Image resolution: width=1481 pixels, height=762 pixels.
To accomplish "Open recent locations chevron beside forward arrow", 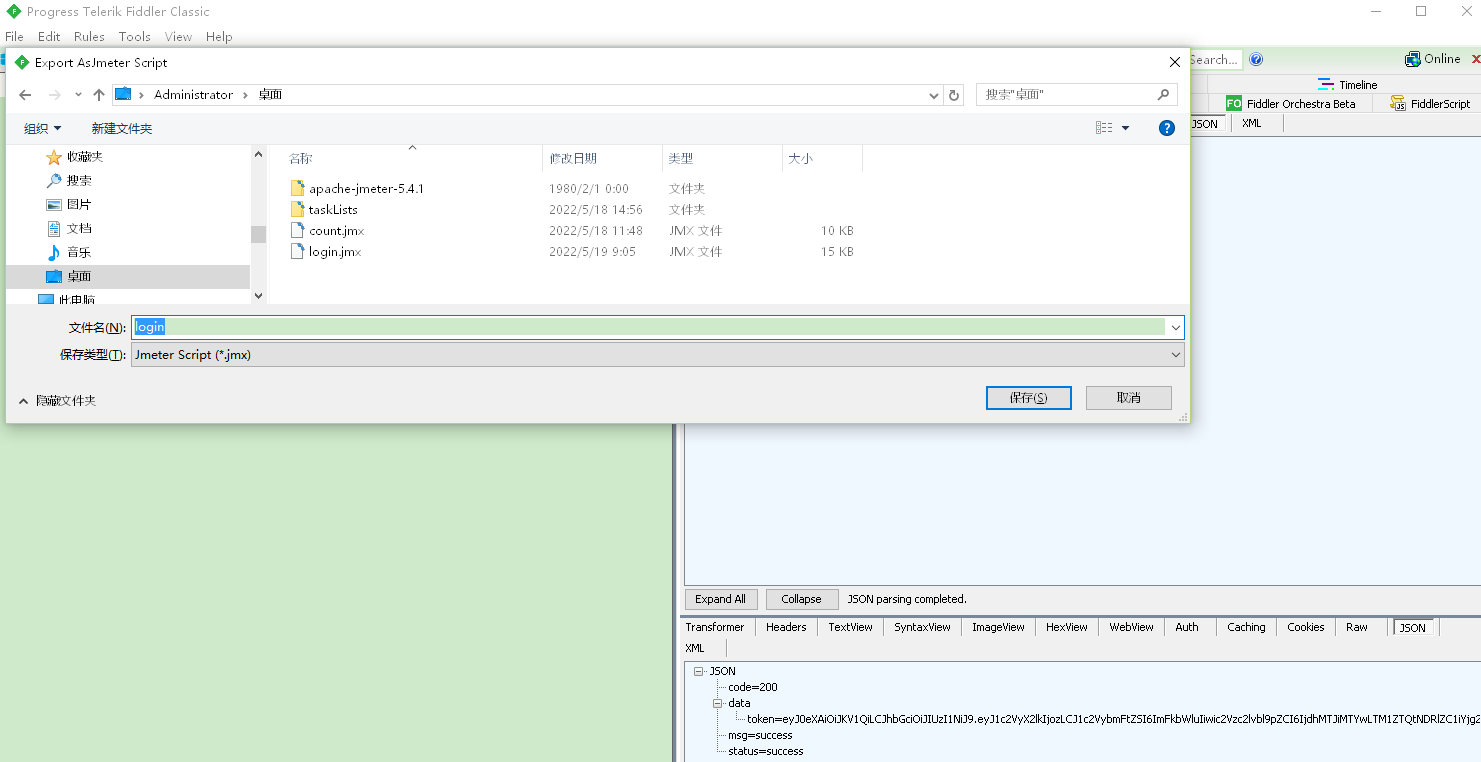I will pos(78,95).
